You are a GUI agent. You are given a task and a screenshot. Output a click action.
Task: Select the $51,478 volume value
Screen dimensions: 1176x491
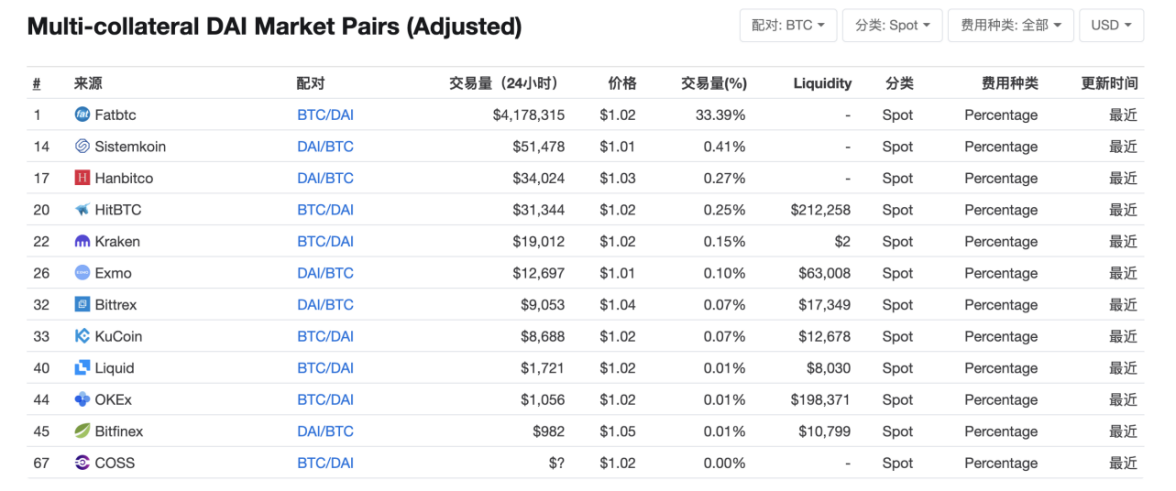(538, 146)
